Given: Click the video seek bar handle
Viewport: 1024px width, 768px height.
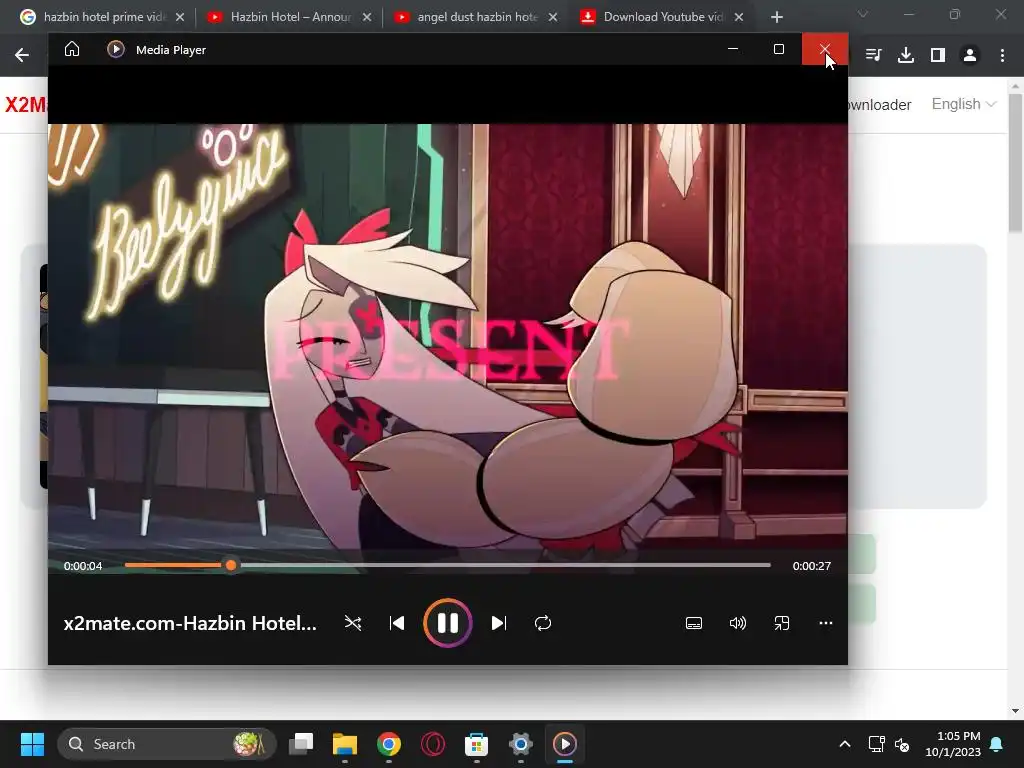Looking at the screenshot, I should point(231,566).
